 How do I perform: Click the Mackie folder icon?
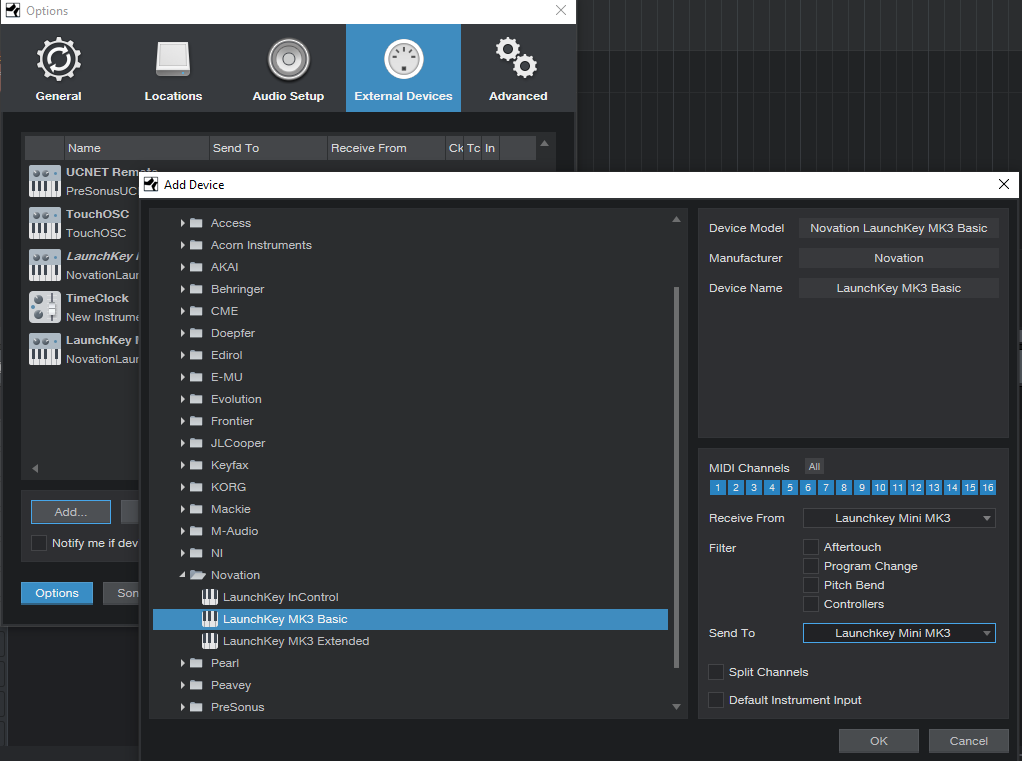pos(196,509)
